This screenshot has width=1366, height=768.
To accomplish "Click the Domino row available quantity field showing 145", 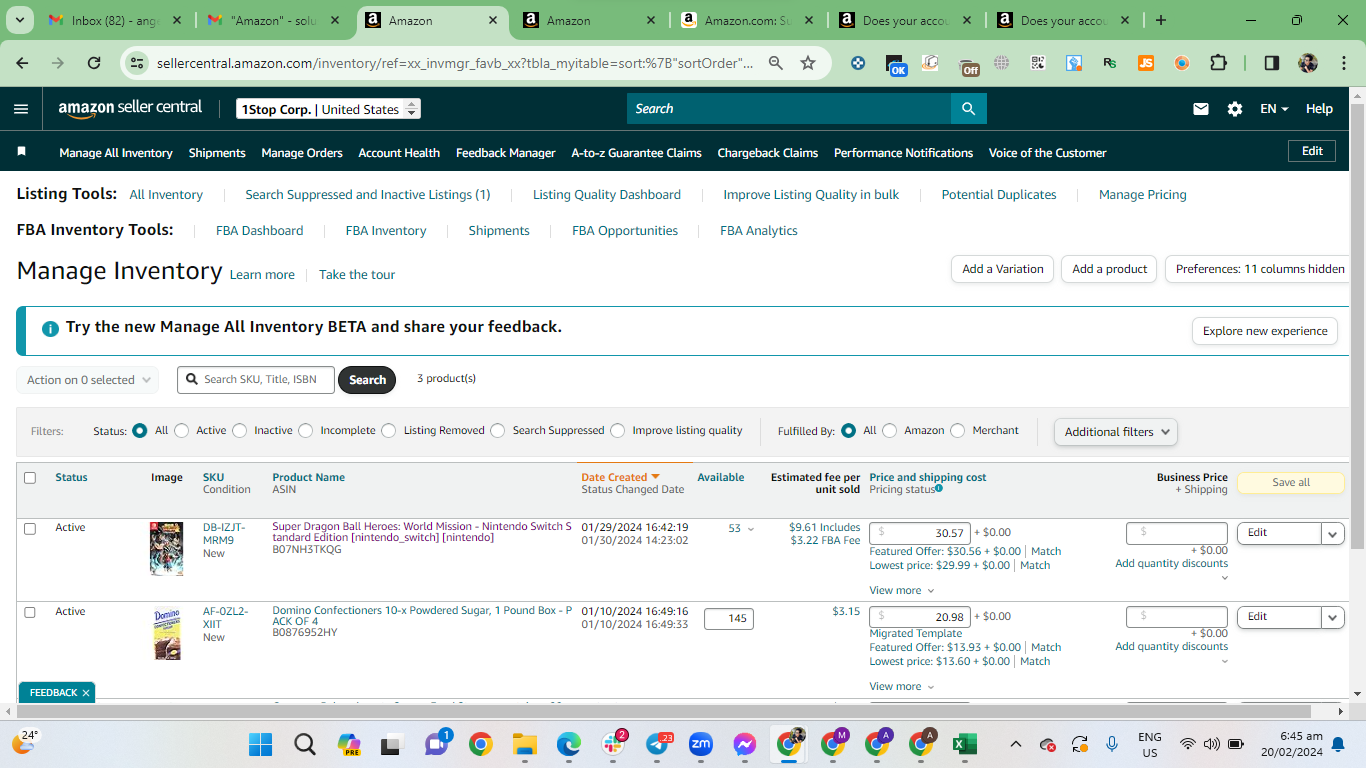I will click(729, 619).
